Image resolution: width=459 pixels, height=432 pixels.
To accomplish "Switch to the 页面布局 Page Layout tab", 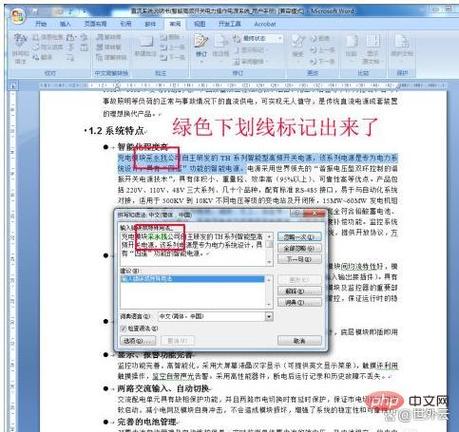I will [x=95, y=24].
